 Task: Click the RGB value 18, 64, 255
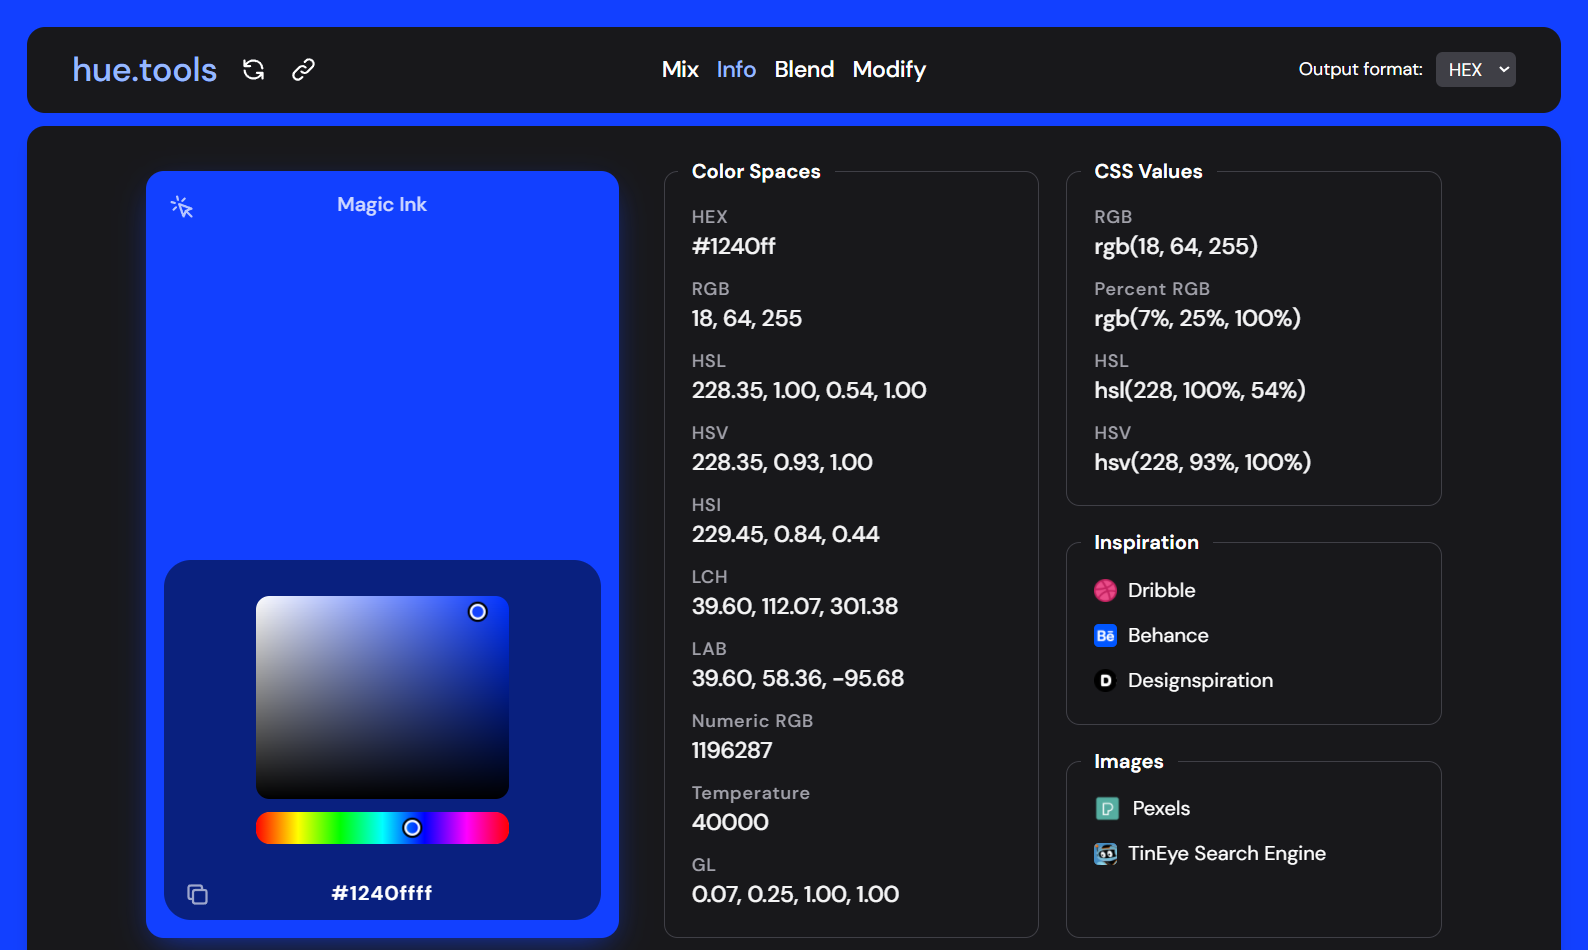point(747,318)
